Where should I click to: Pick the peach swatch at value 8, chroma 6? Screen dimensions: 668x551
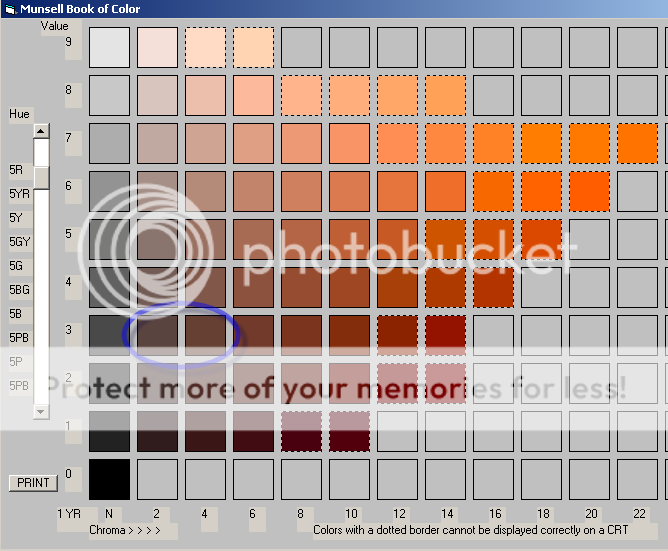[253, 94]
